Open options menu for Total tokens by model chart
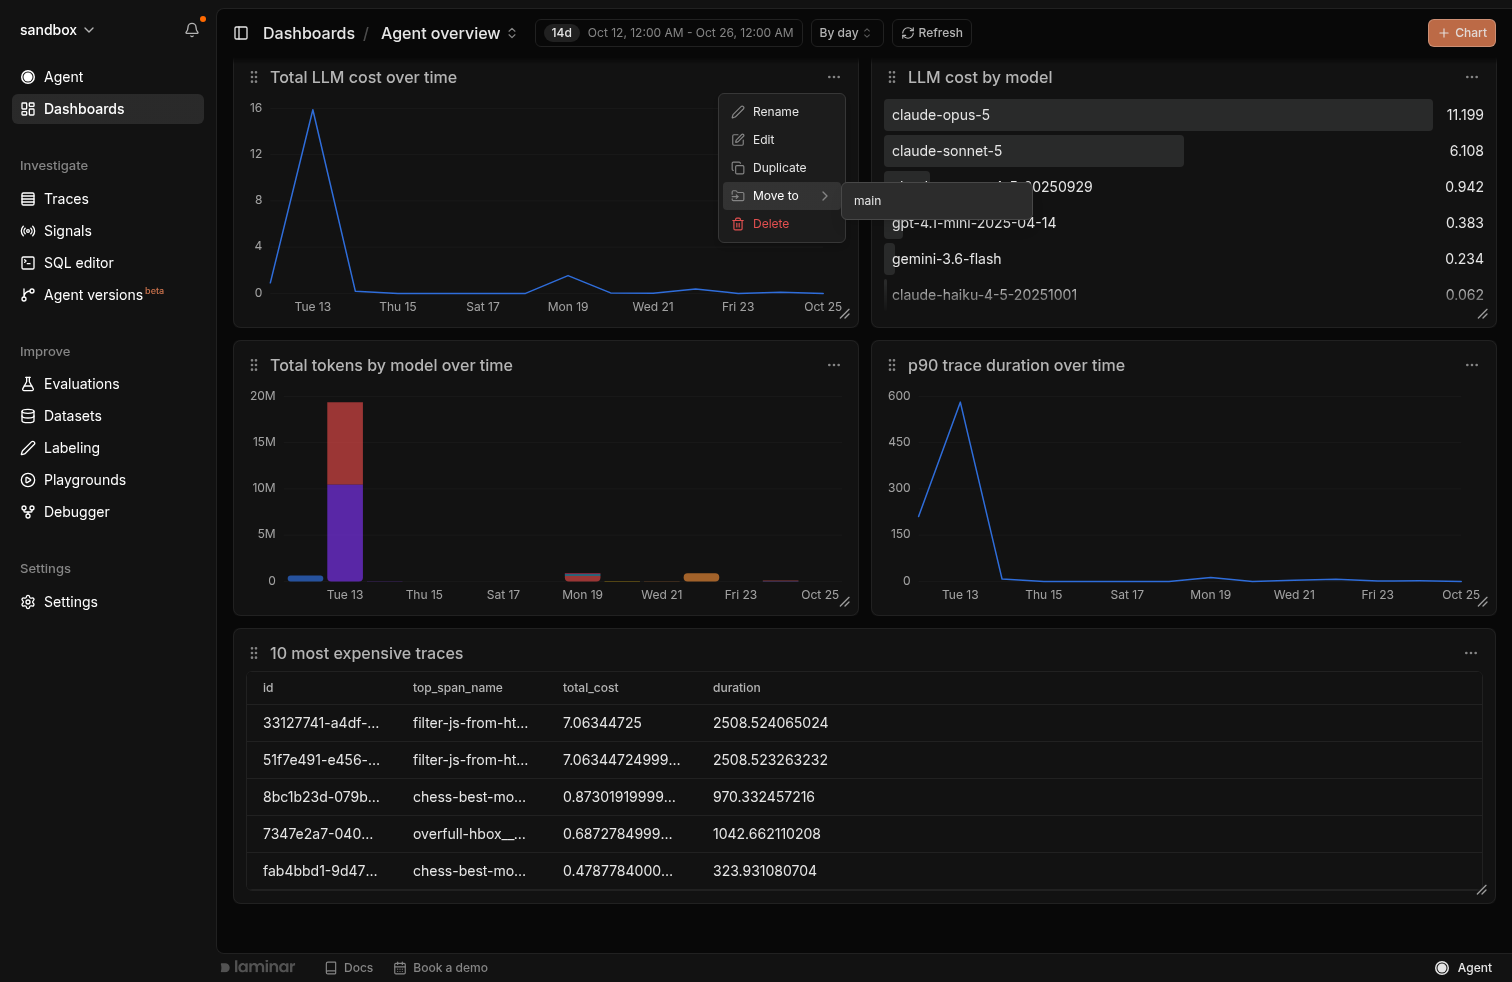The height and width of the screenshot is (982, 1512). pyautogui.click(x=833, y=365)
